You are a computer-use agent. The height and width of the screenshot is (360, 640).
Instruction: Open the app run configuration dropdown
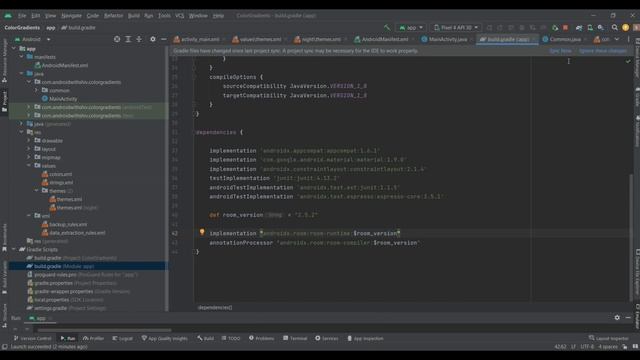(x=411, y=28)
